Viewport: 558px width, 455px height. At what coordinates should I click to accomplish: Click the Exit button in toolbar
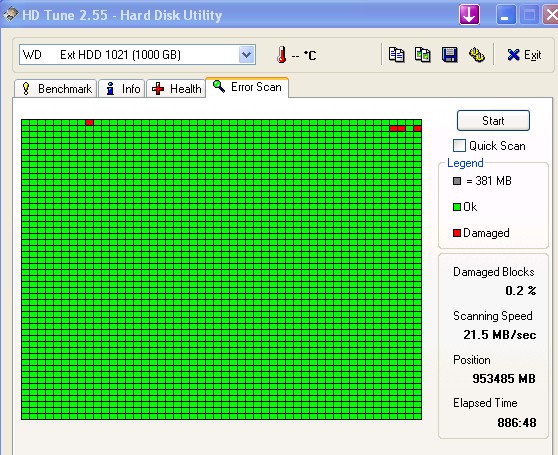point(524,55)
